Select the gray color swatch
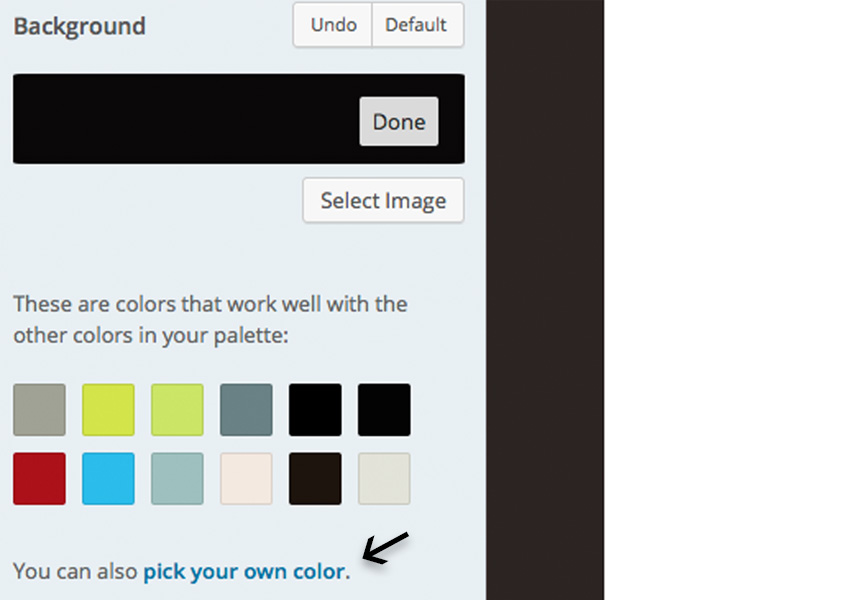The image size is (850, 600). (38, 409)
